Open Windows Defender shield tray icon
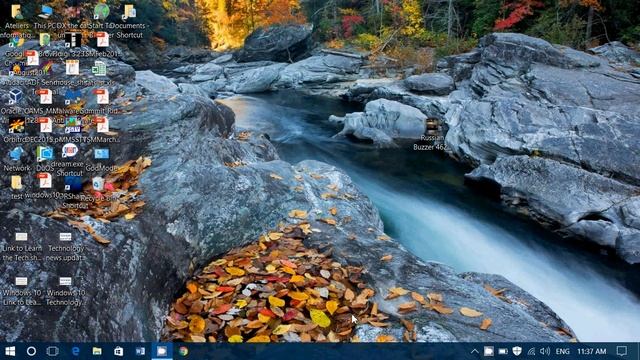Image resolution: width=640 pixels, height=360 pixels. pos(517,351)
